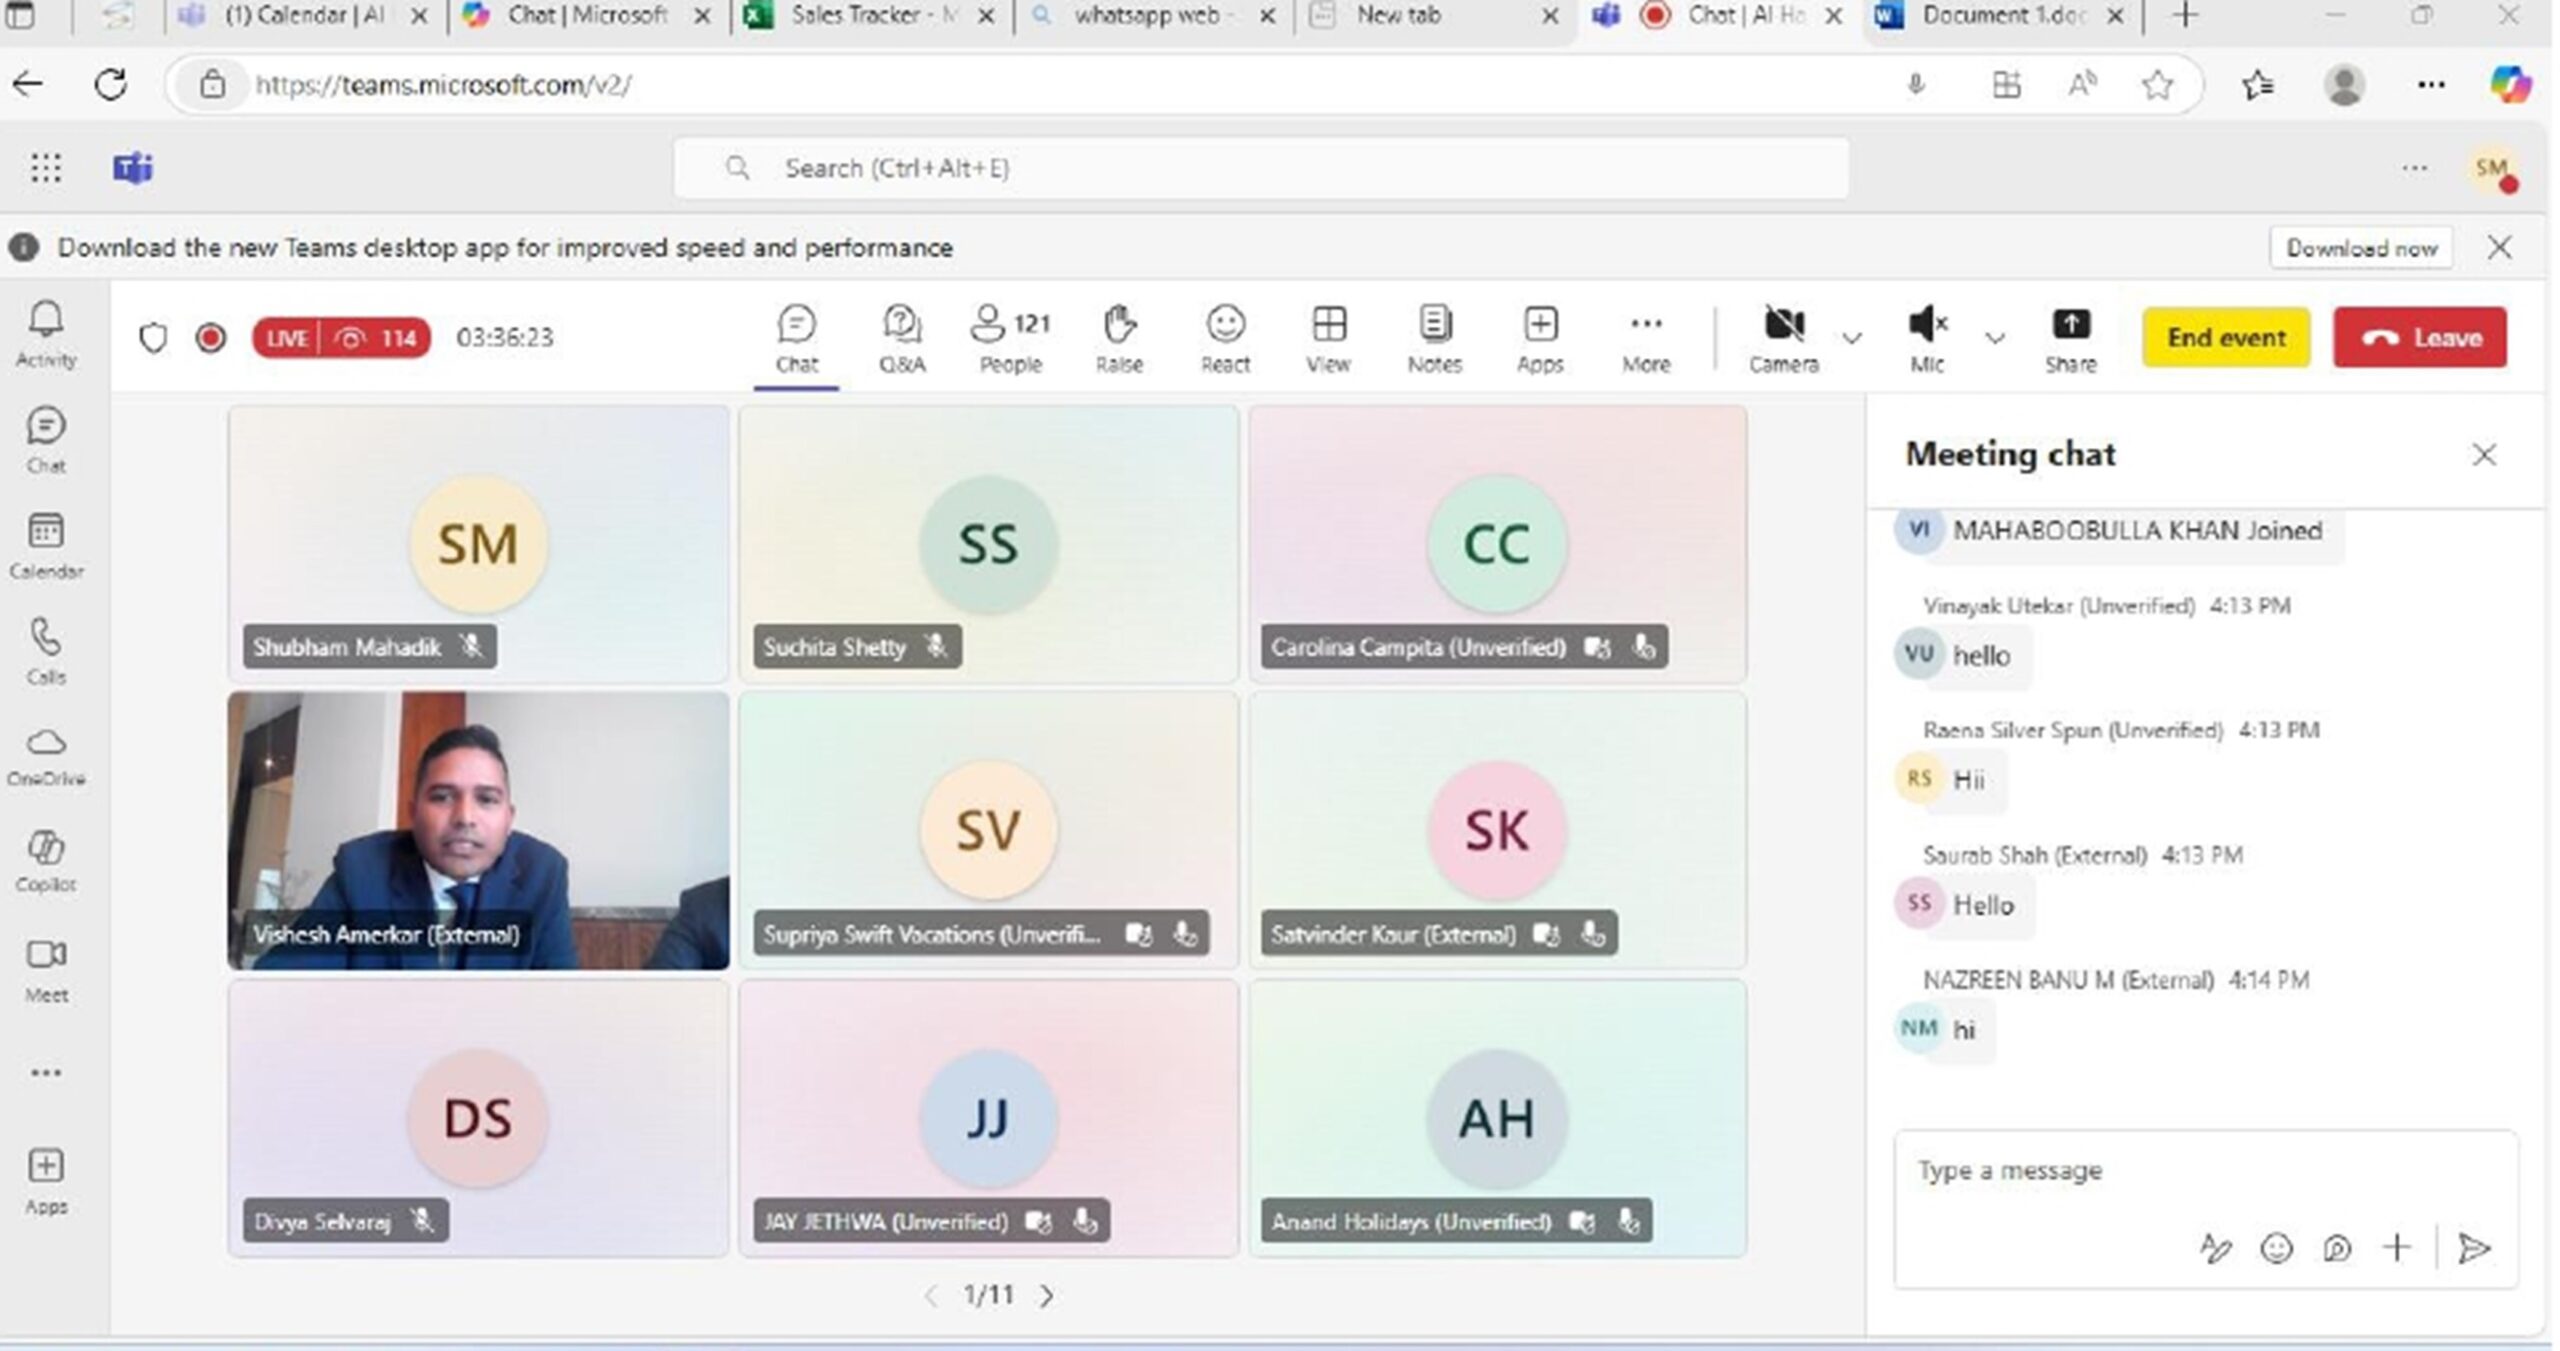
Task: Open More meeting actions
Action: pos(1646,339)
